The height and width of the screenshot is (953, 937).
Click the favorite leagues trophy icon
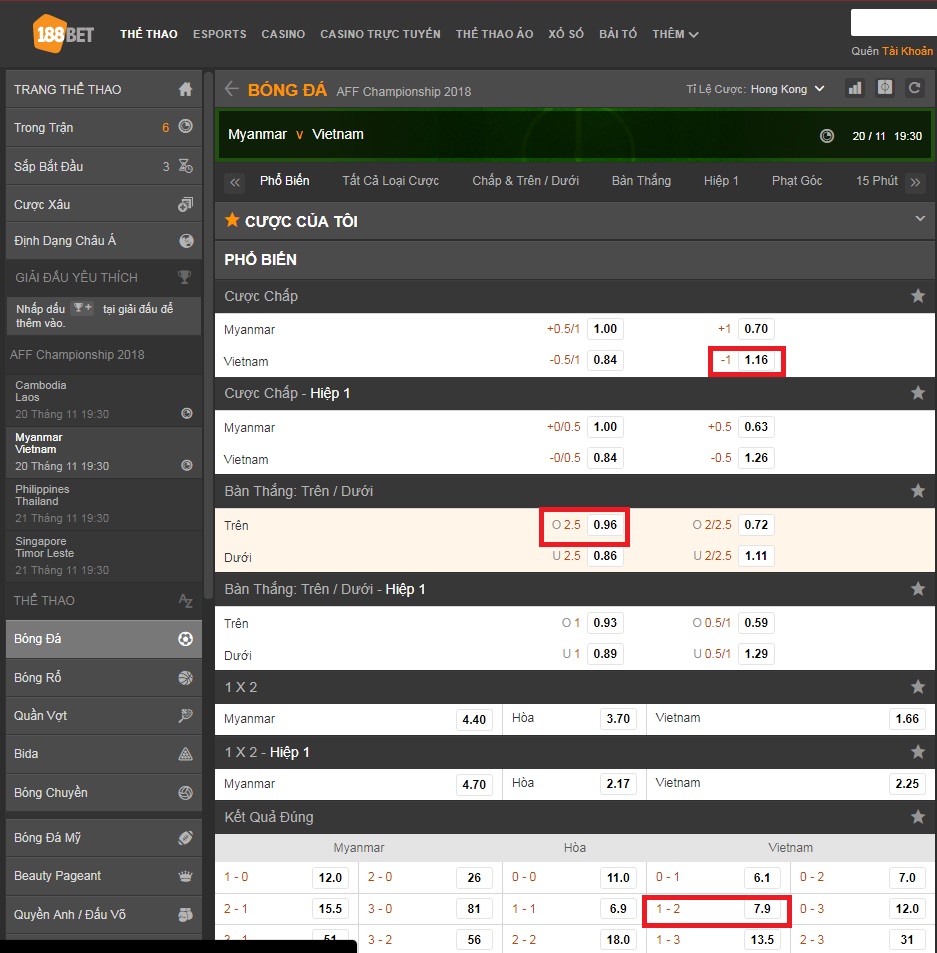pyautogui.click(x=184, y=277)
